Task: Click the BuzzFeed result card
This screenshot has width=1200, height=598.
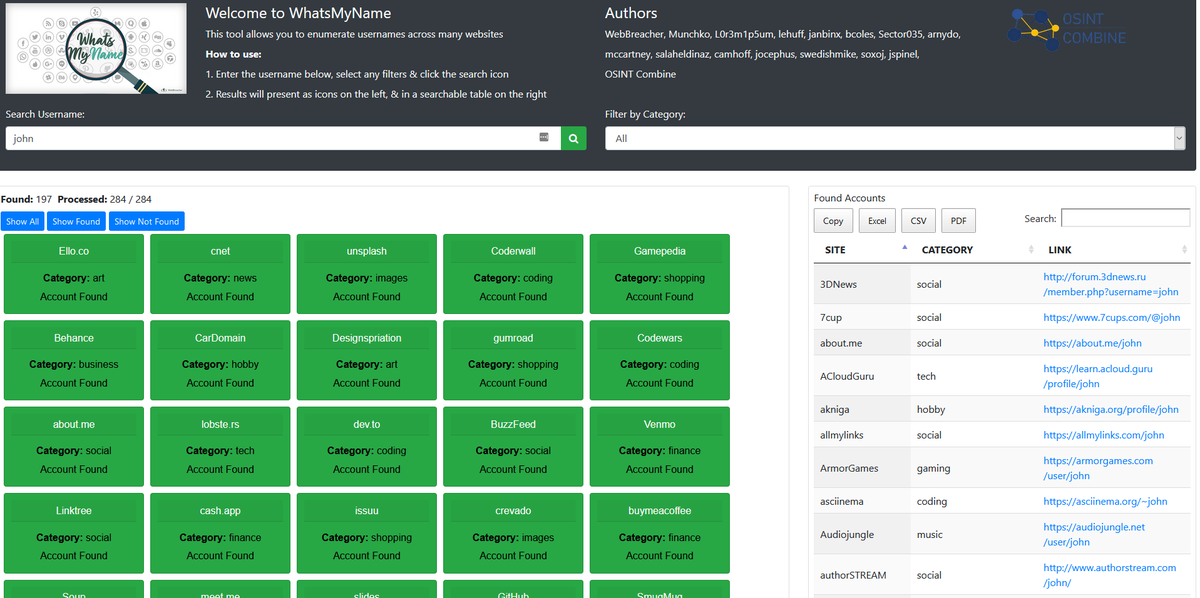Action: tap(513, 446)
